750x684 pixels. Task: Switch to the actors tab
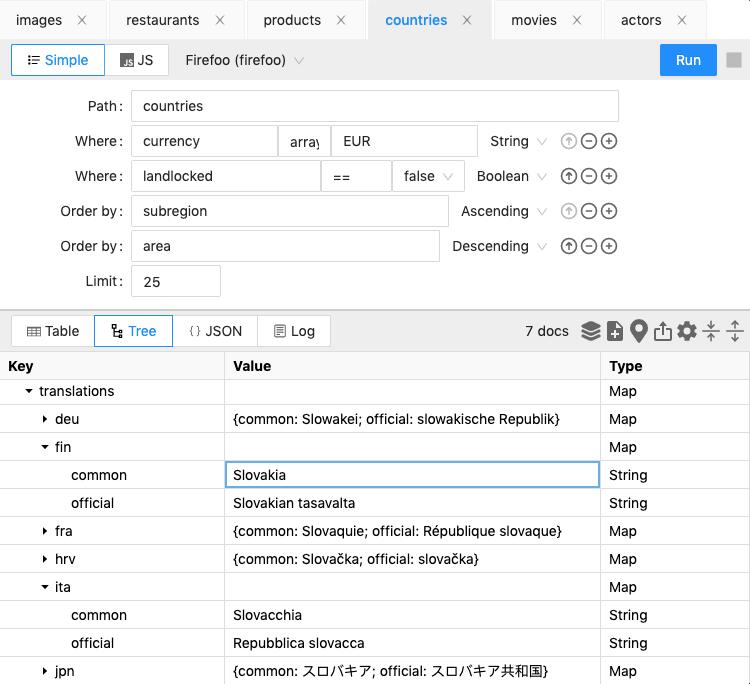(x=641, y=20)
